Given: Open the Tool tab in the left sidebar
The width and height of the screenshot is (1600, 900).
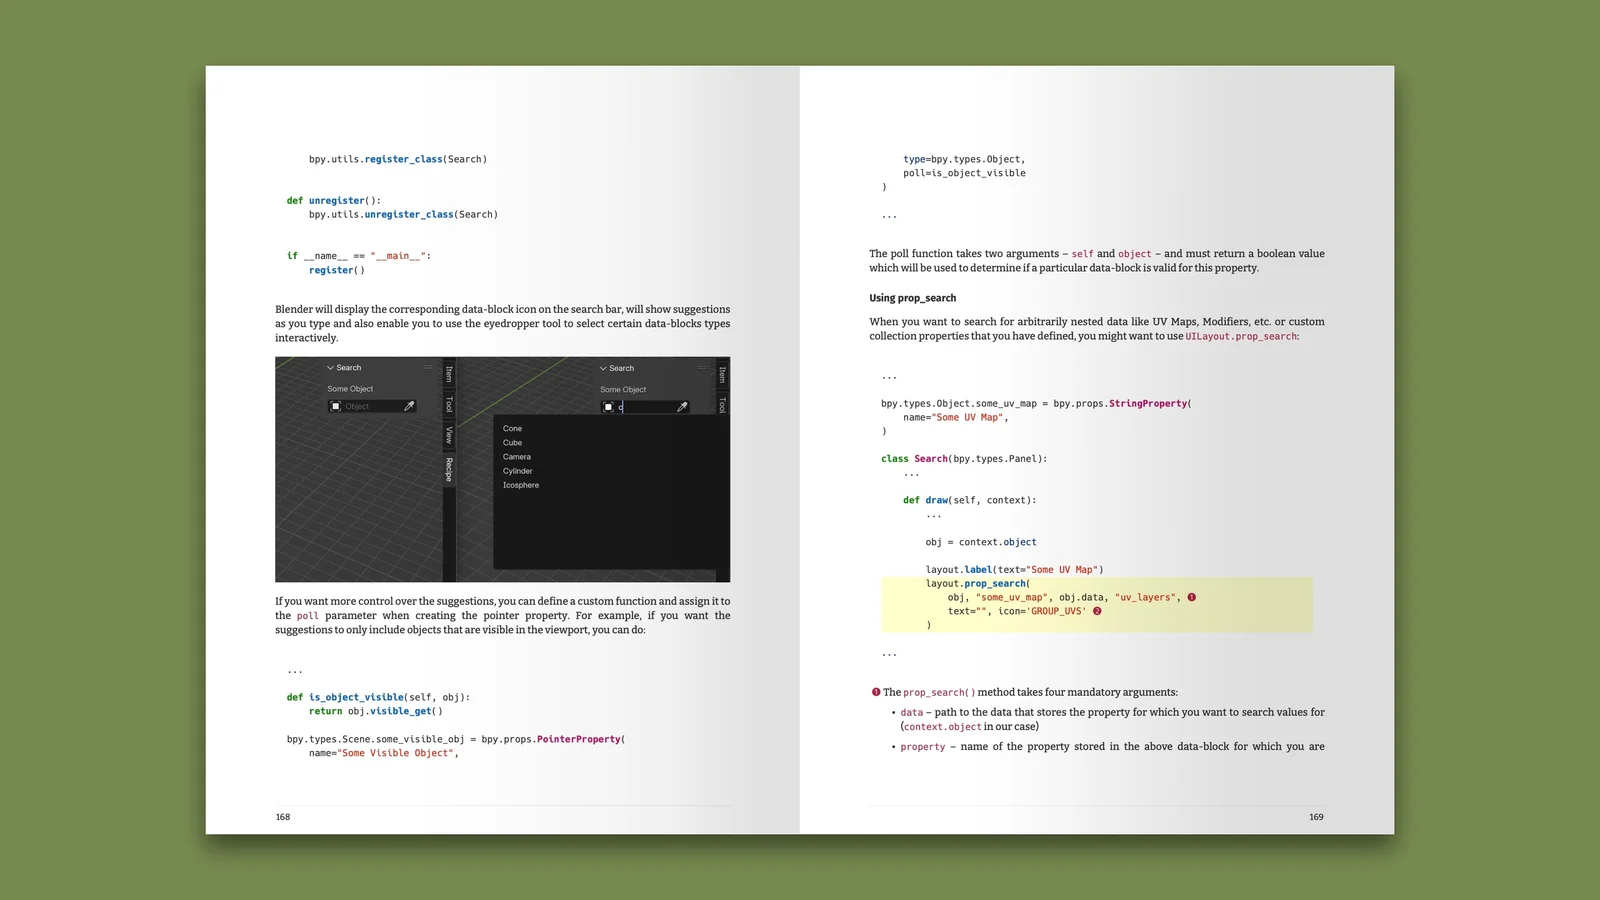Looking at the screenshot, I should click(x=448, y=405).
